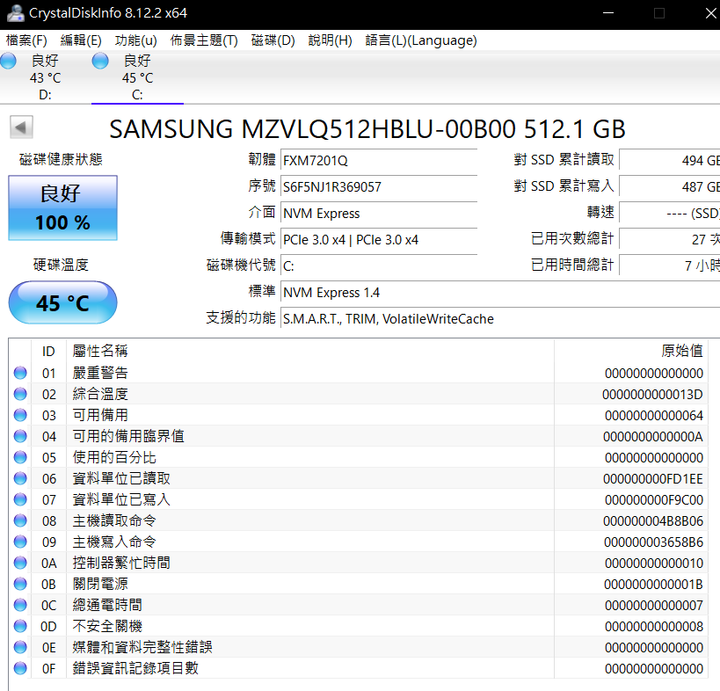Open the 說明(H) menu
Screen dimensions: 720x691
click(330, 40)
